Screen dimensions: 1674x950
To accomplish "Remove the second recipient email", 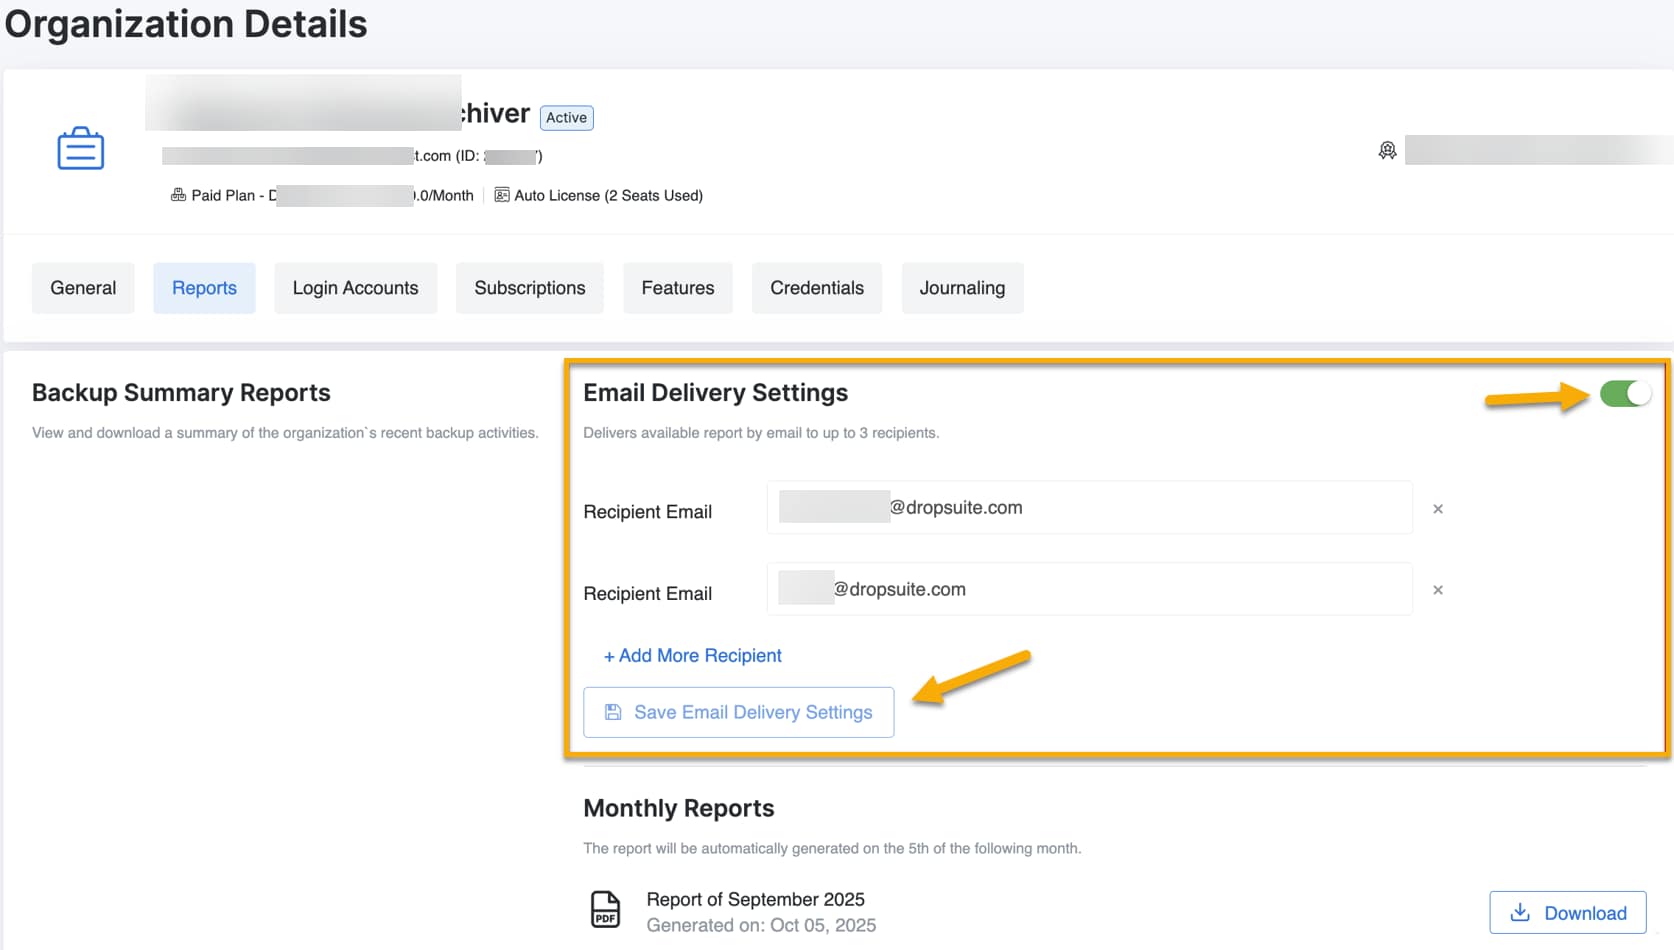I will (1437, 590).
